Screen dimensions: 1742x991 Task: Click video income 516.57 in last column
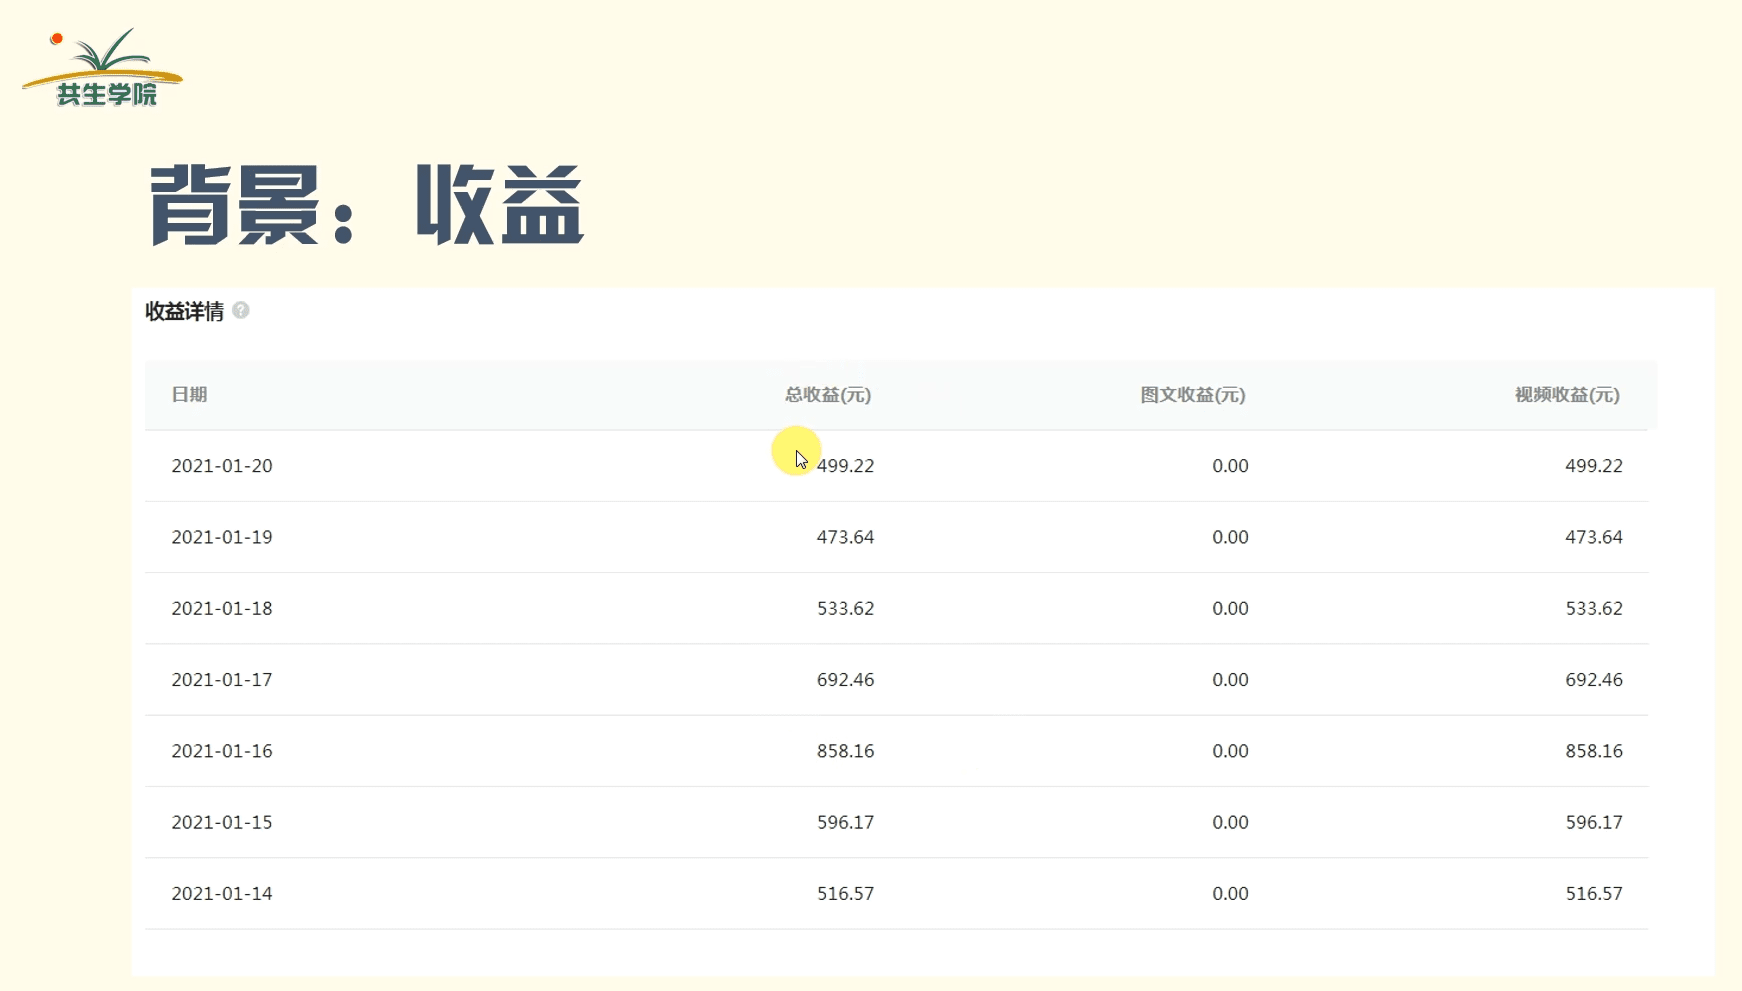point(1594,894)
